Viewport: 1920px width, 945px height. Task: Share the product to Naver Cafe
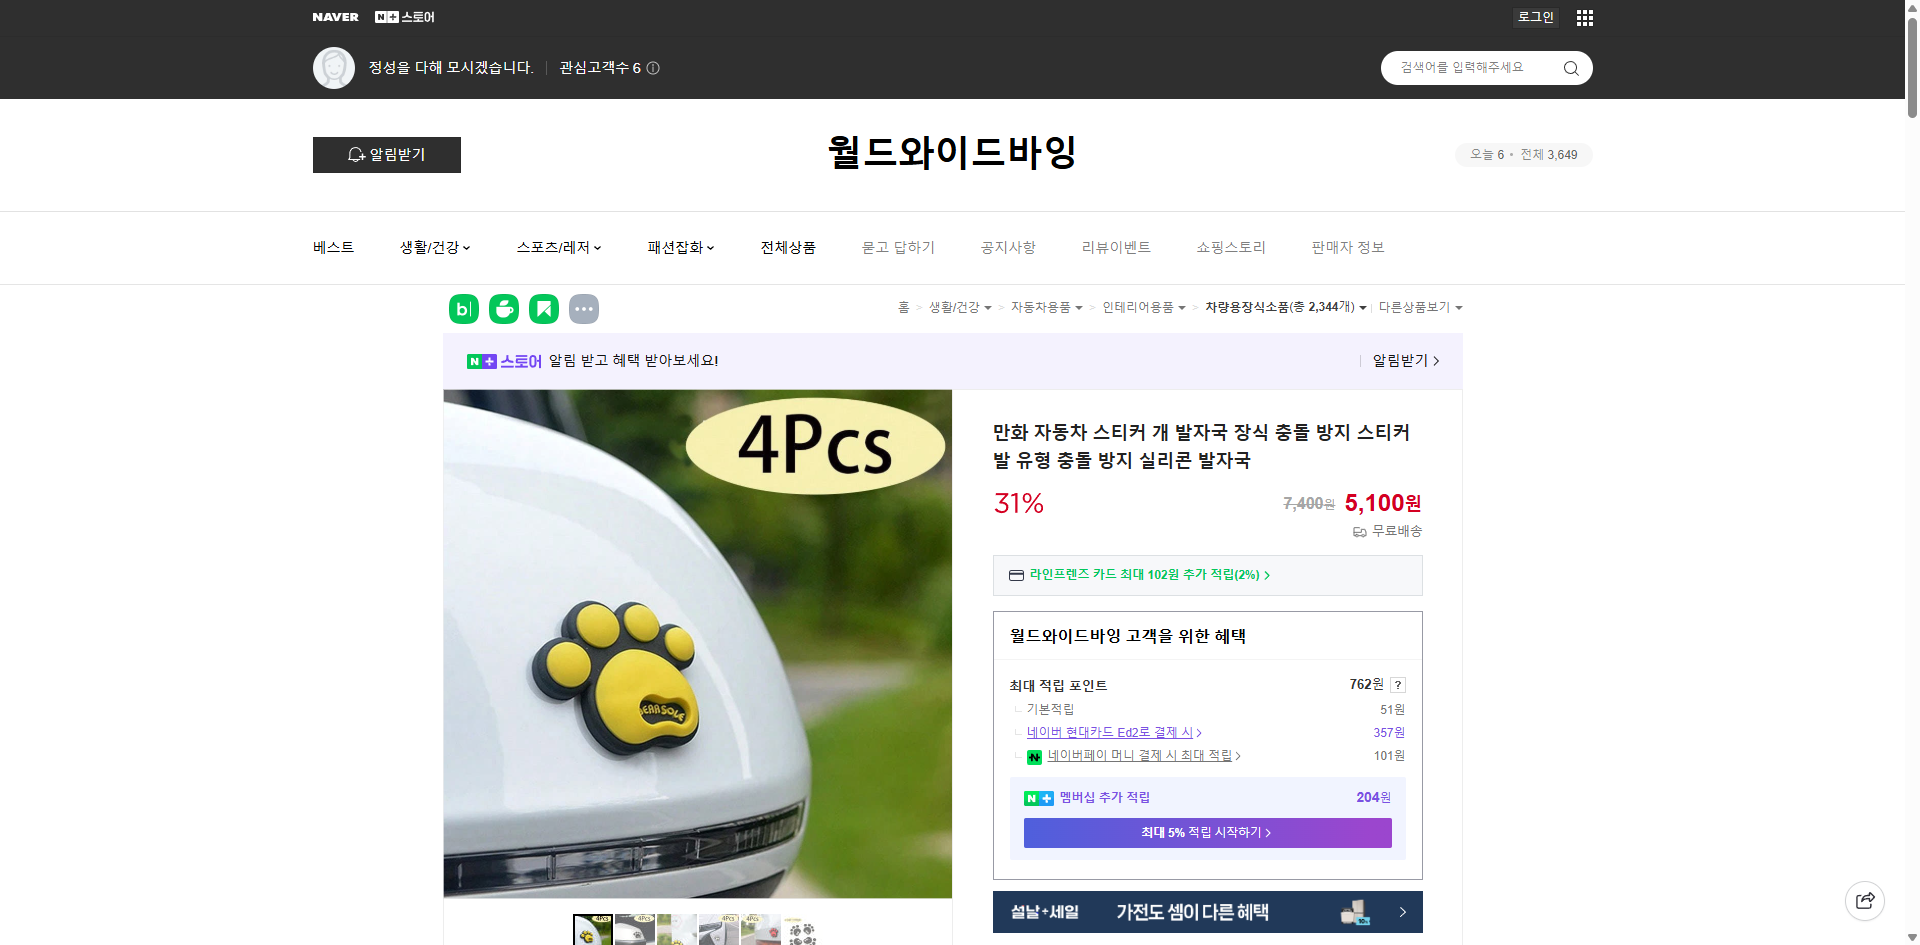coord(503,309)
